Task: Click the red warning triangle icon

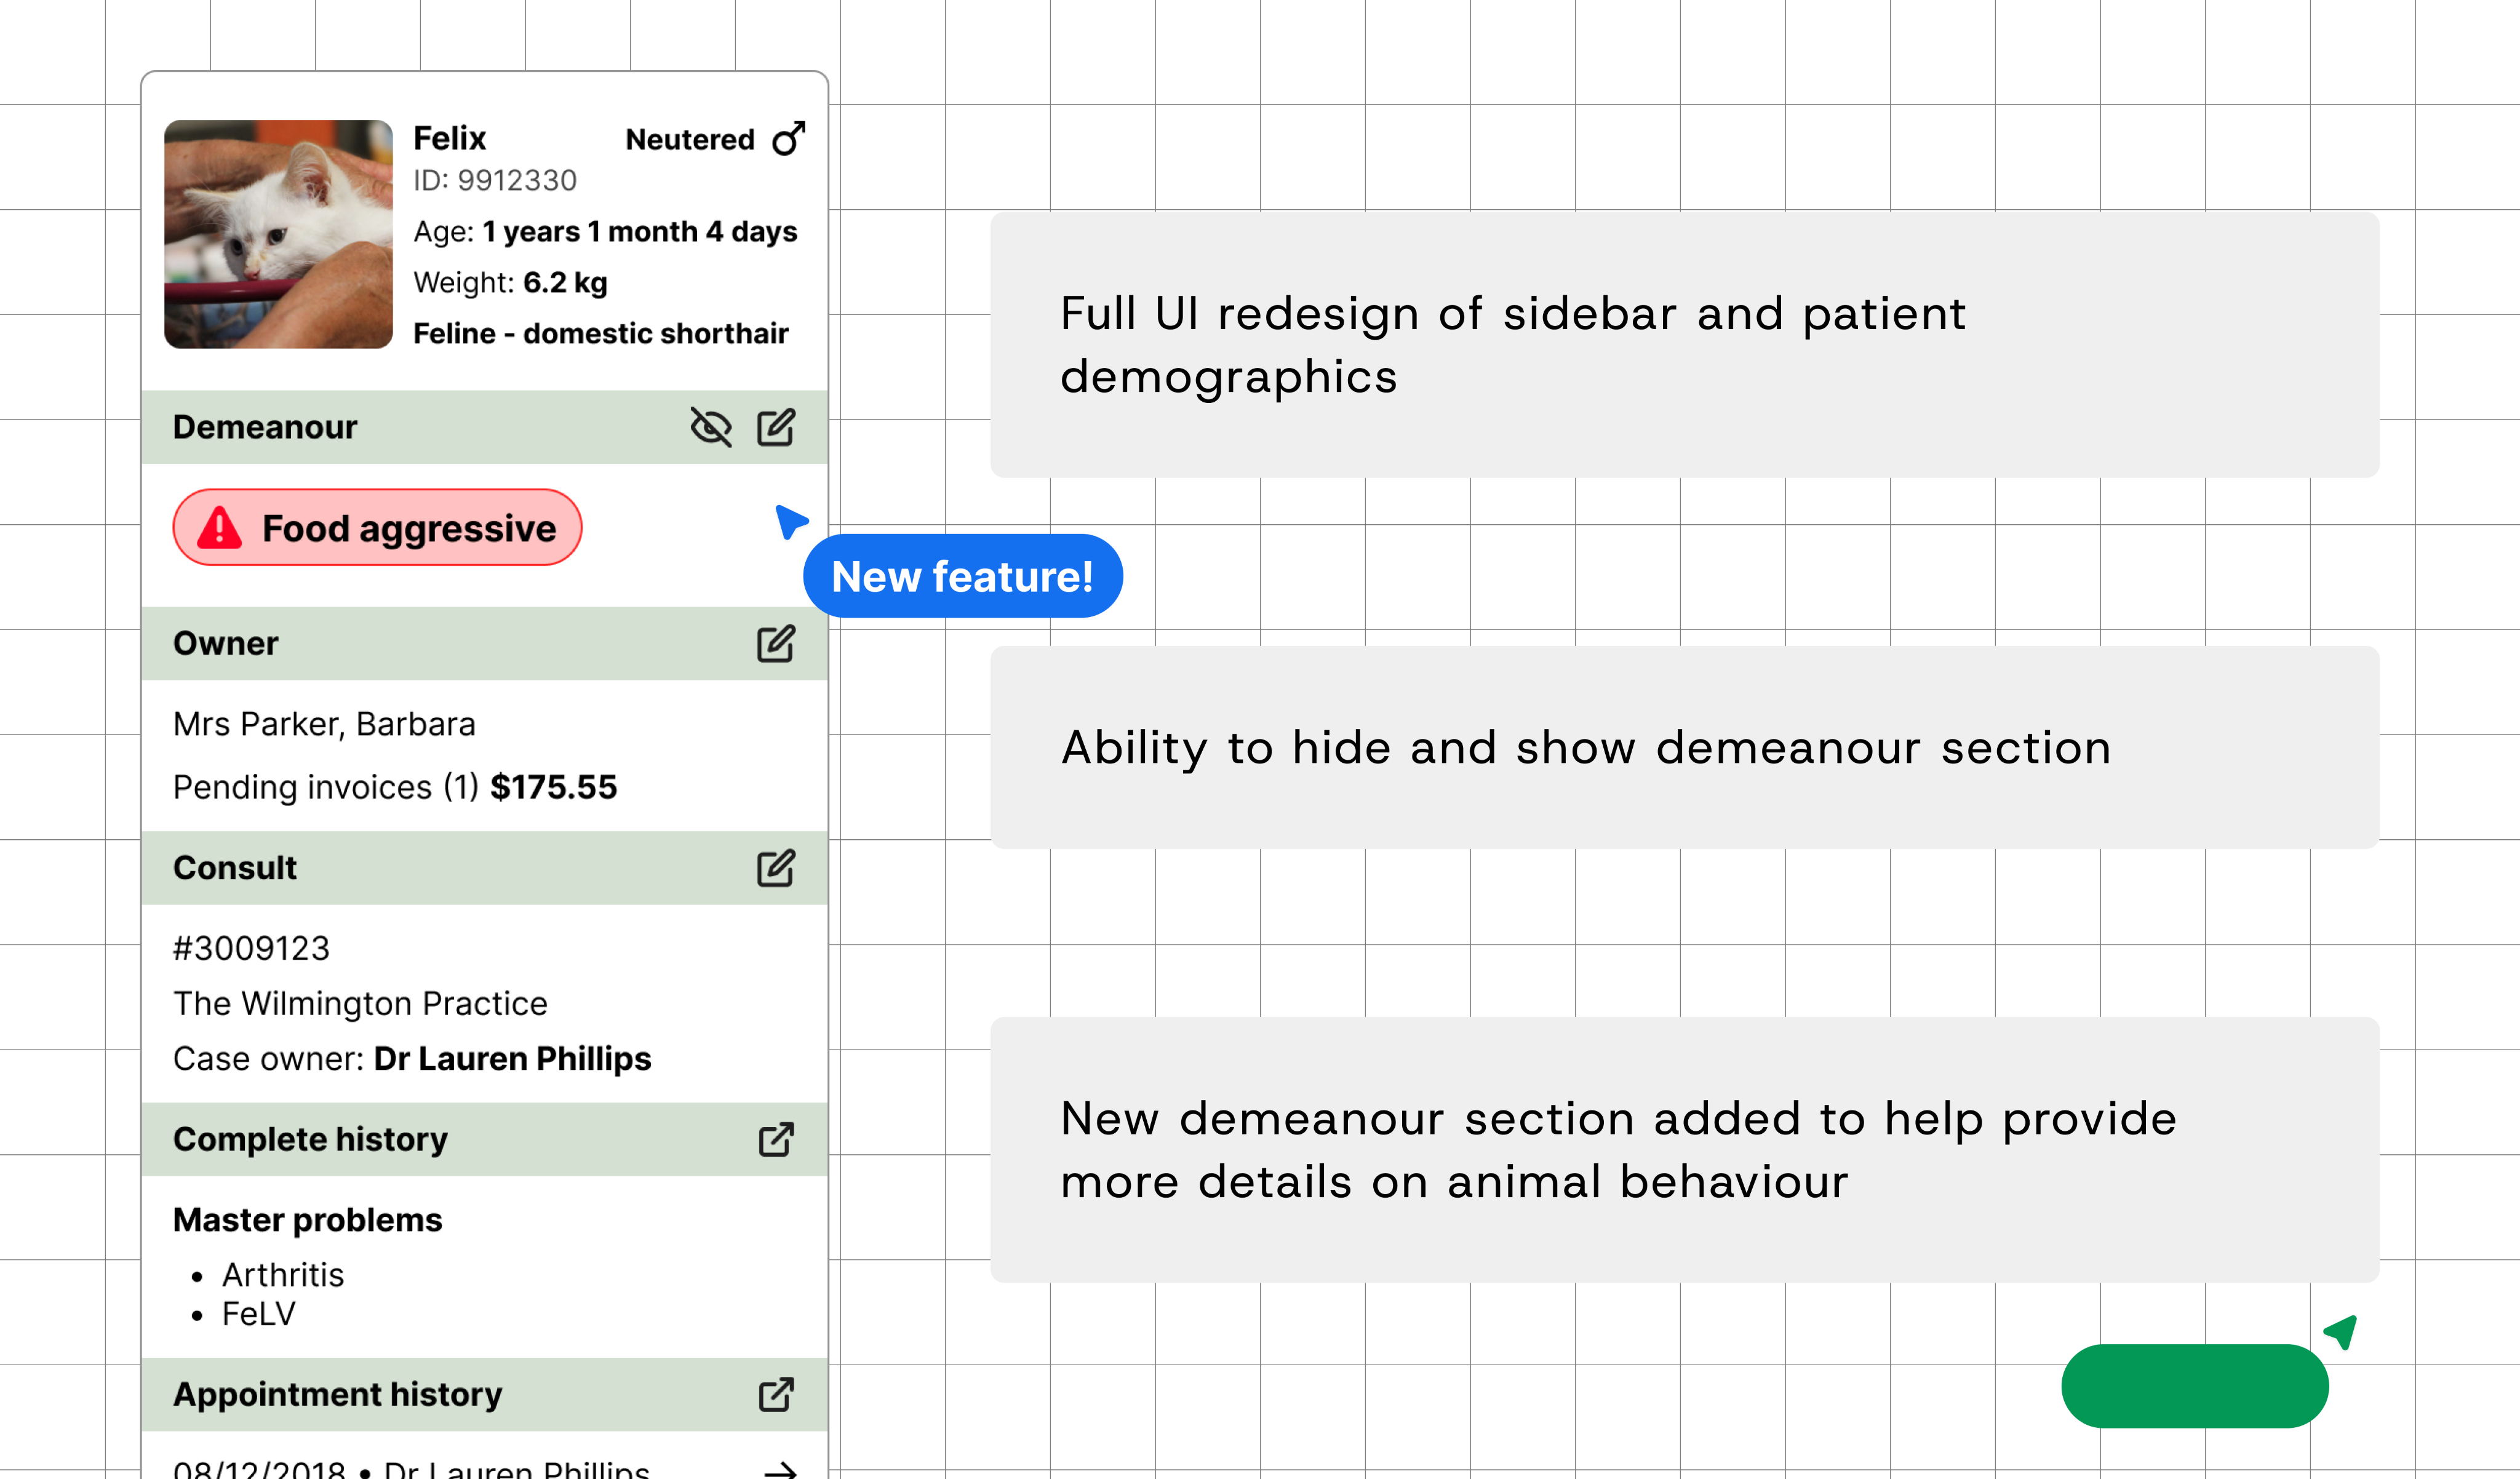Action: pos(220,528)
